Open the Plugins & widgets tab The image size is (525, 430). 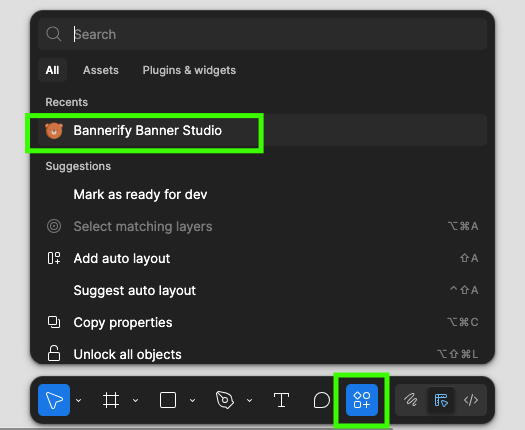[x=189, y=70]
